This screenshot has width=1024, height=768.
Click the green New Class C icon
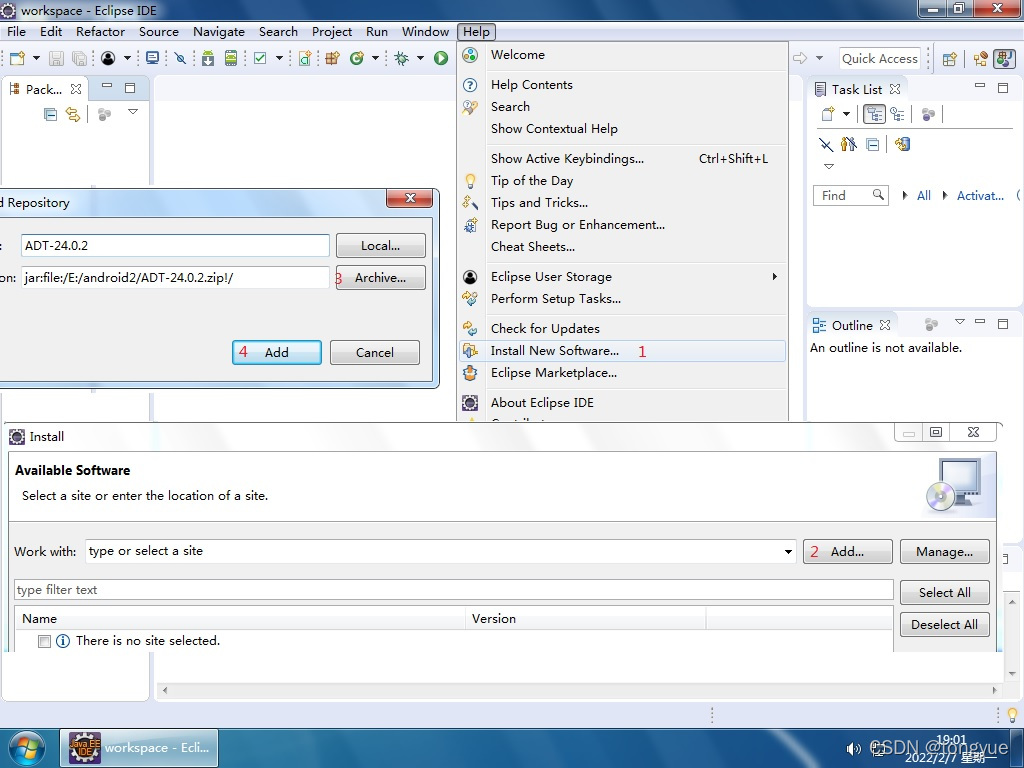pos(357,58)
